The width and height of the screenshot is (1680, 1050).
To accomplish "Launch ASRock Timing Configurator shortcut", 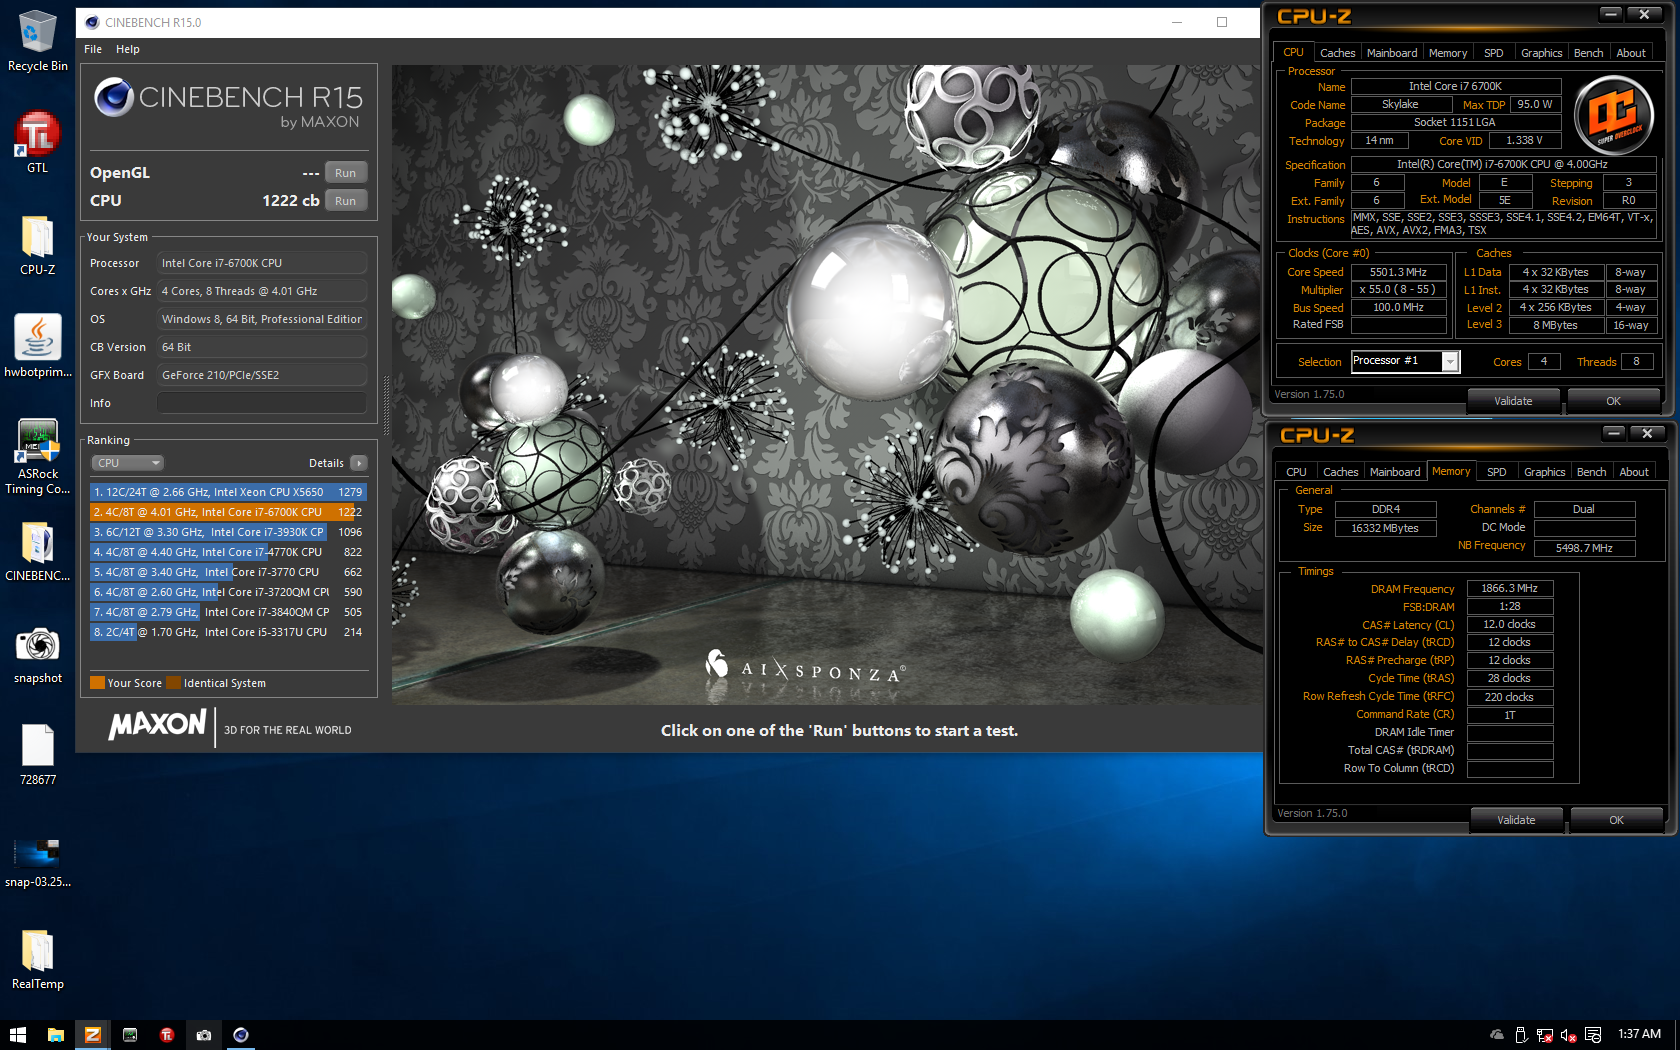I will click(x=37, y=456).
